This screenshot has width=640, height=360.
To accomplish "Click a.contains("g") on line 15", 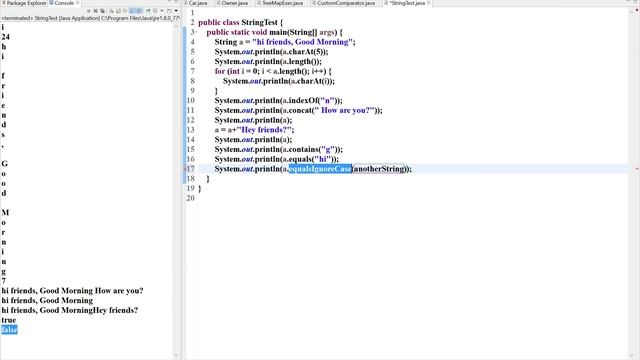I will coord(310,149).
